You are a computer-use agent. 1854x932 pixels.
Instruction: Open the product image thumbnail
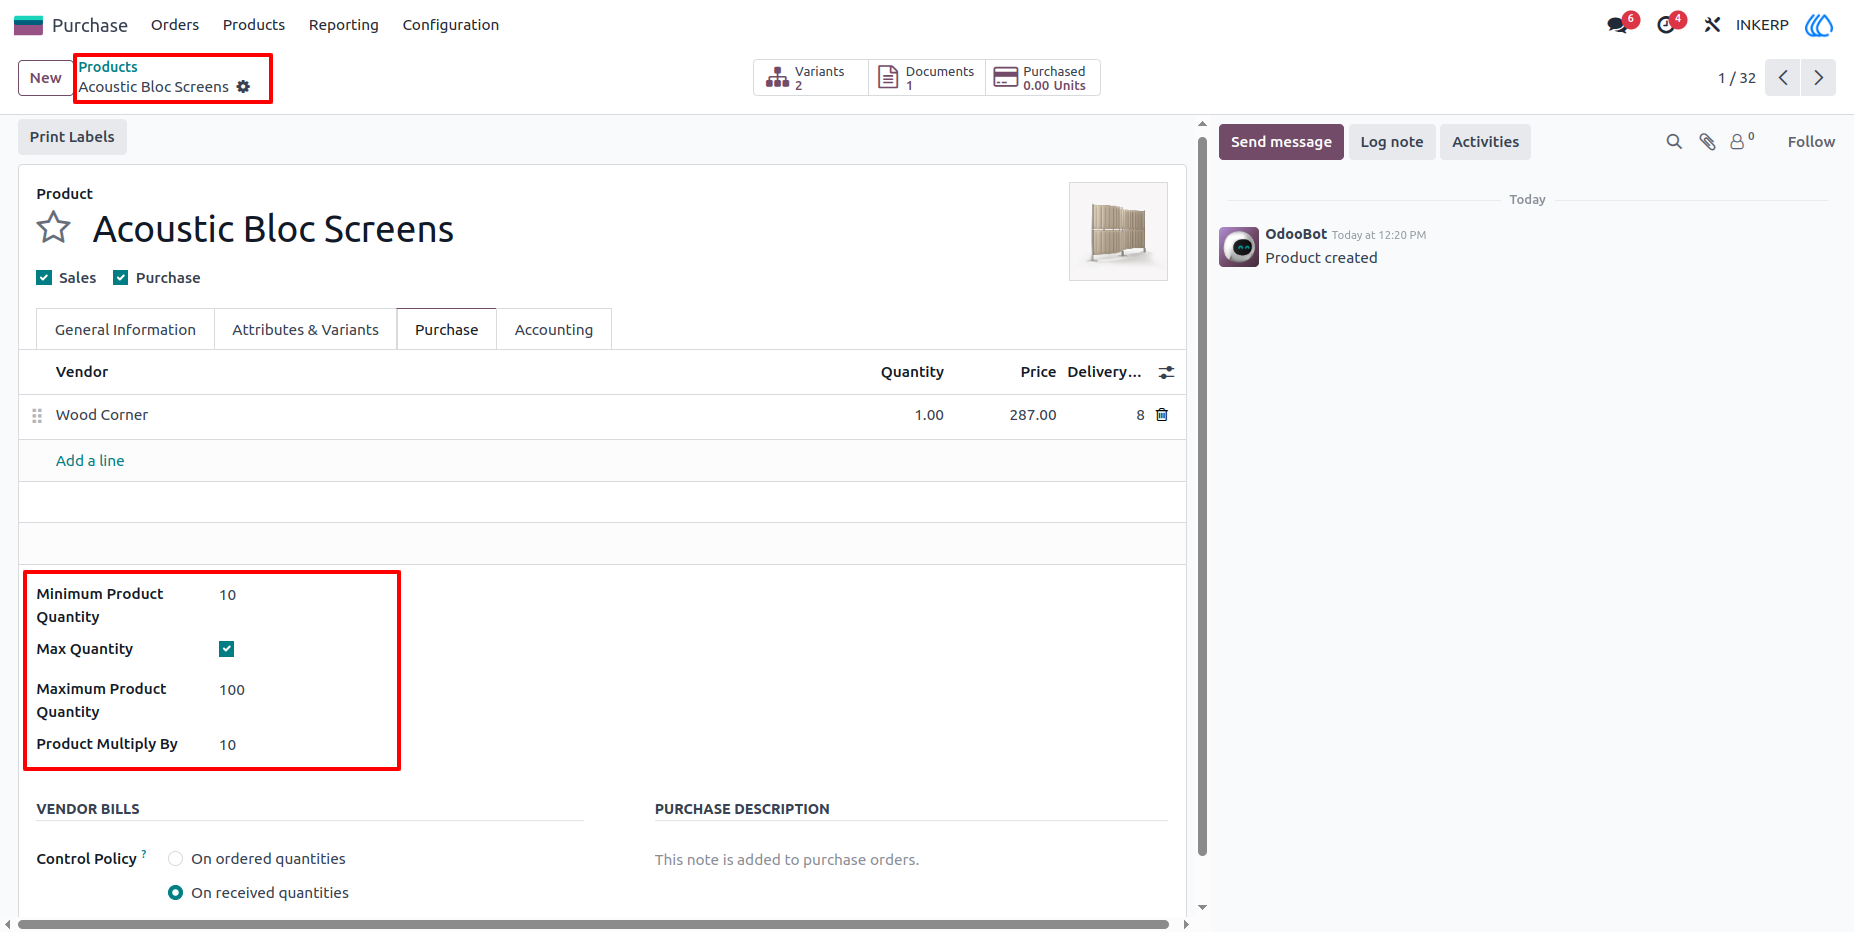coord(1118,231)
